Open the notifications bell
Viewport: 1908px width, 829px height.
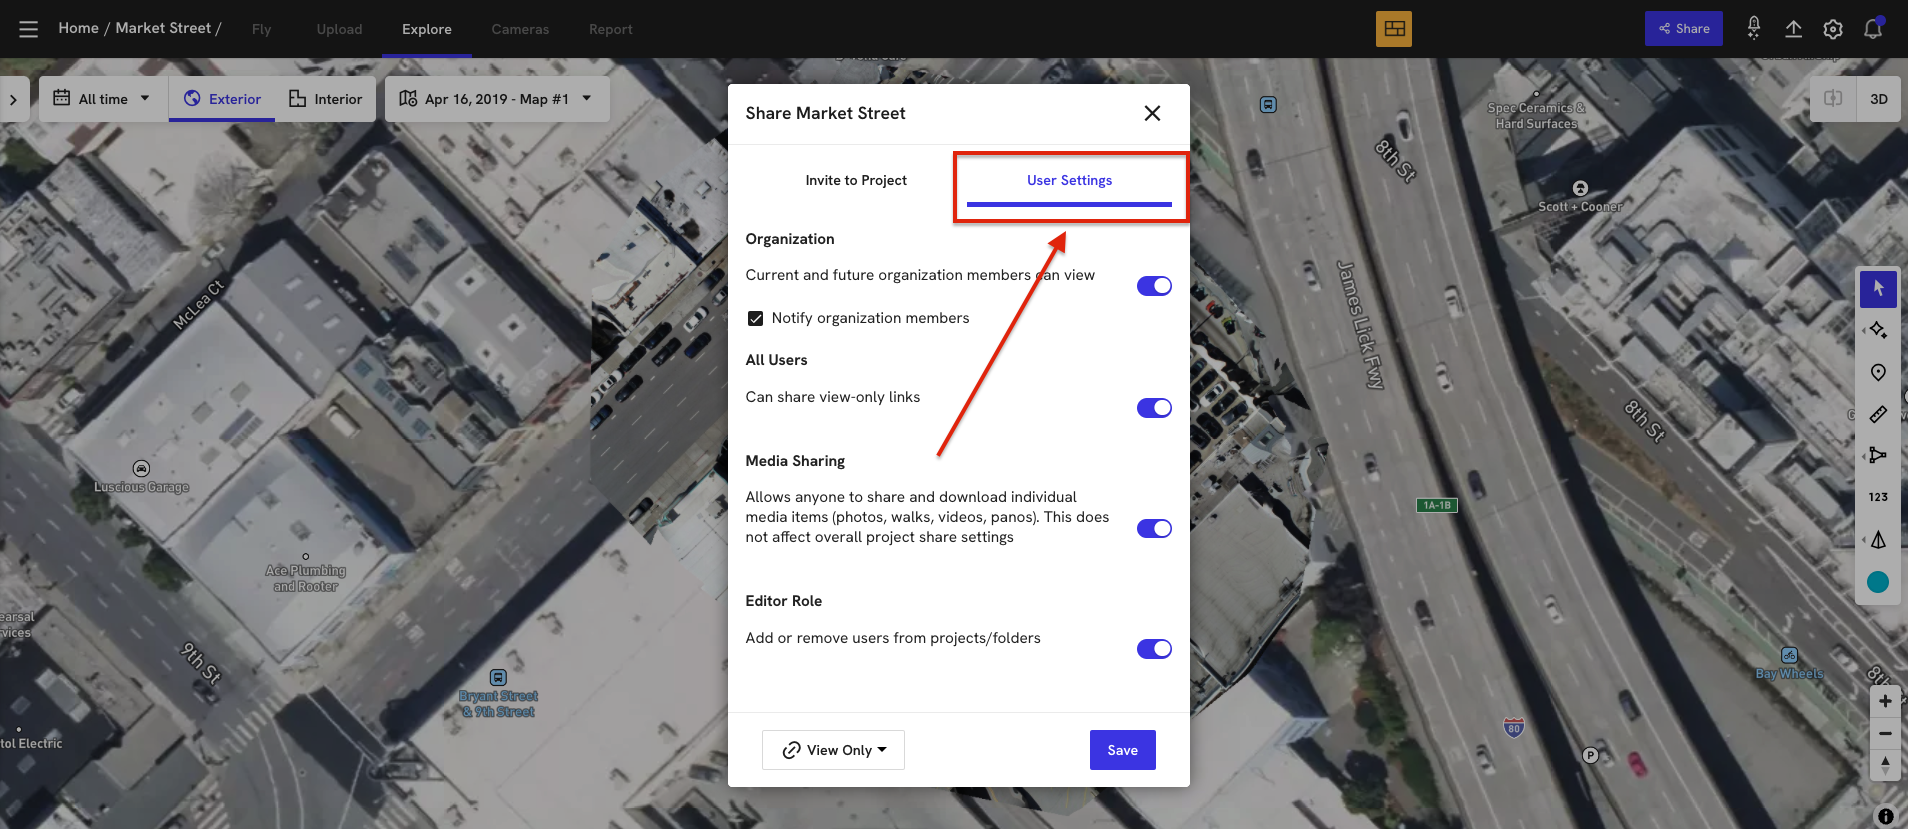tap(1873, 29)
